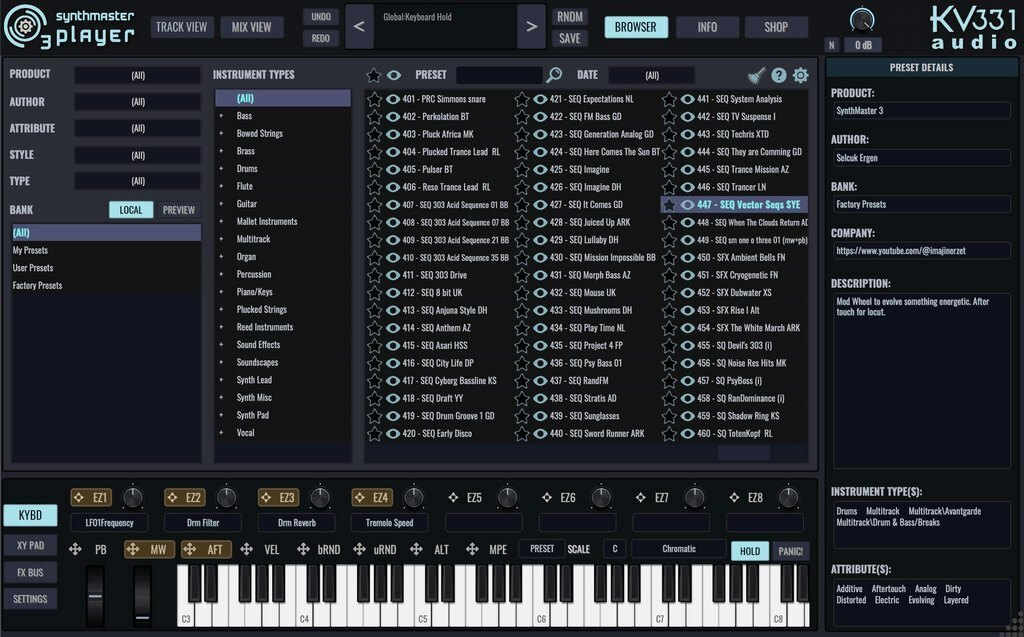Switch to MIX VIEW
The height and width of the screenshot is (637, 1024).
click(x=252, y=27)
